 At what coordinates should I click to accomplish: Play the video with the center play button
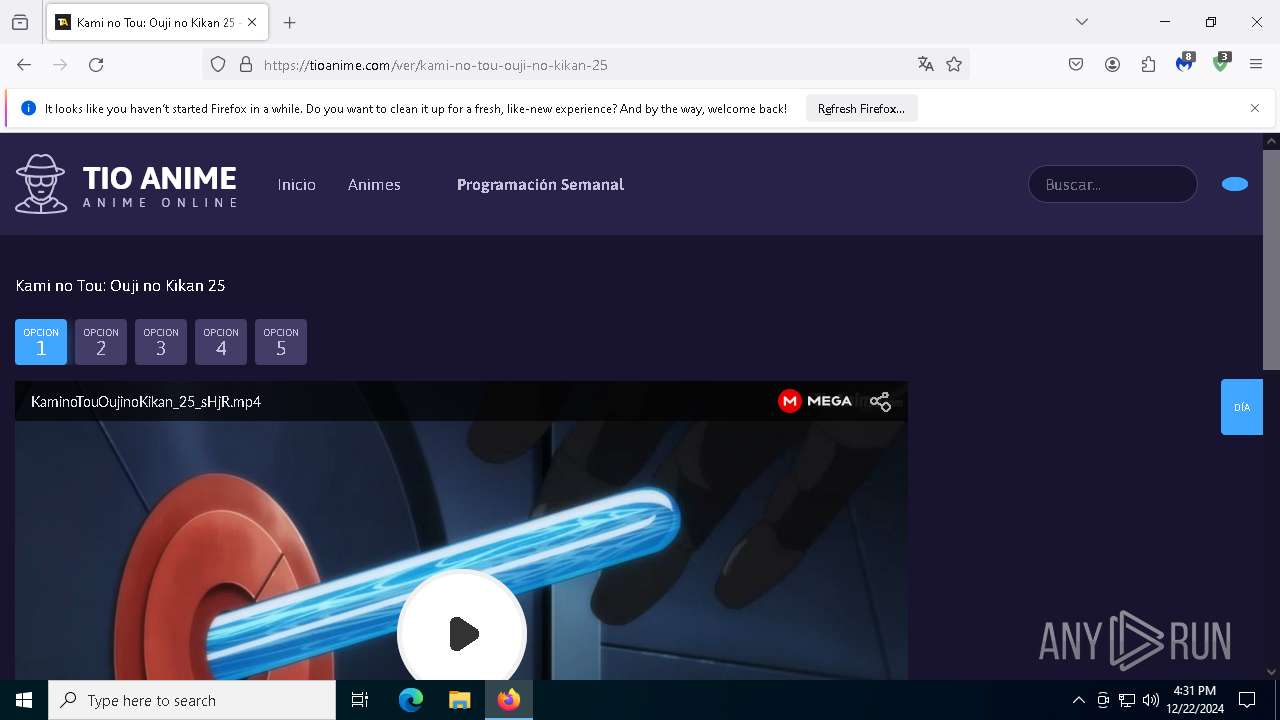coord(462,634)
